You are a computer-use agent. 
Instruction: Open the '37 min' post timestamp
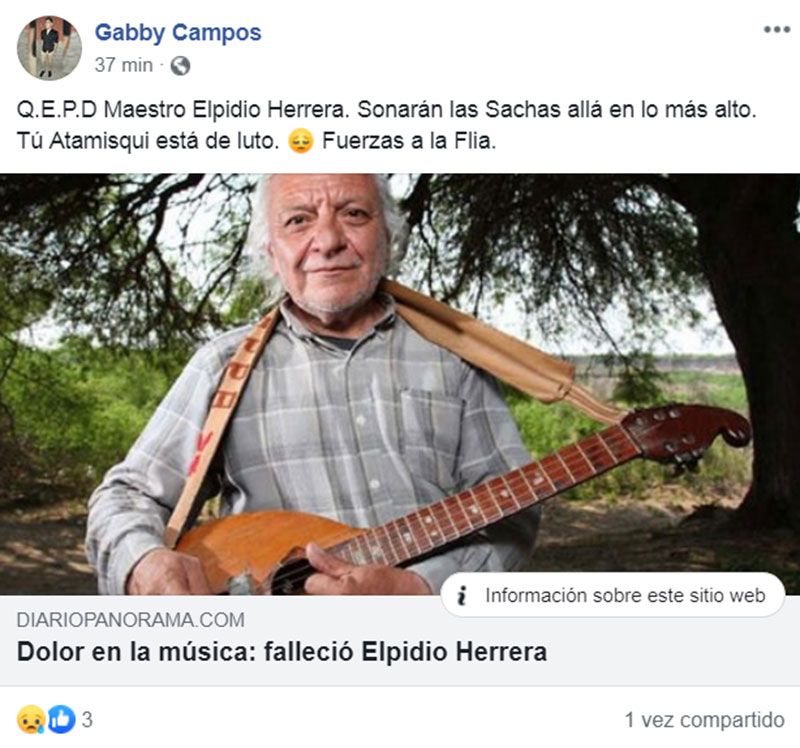[123, 65]
